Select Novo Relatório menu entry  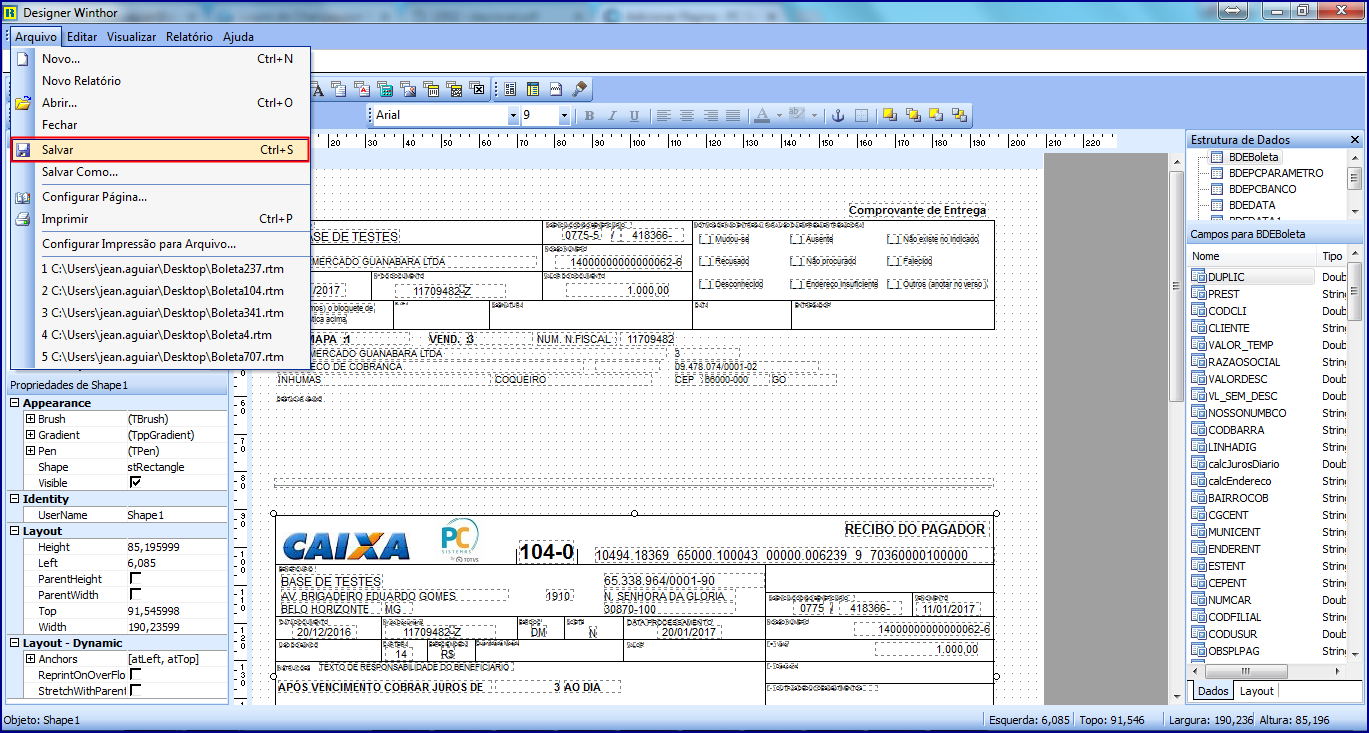point(161,81)
